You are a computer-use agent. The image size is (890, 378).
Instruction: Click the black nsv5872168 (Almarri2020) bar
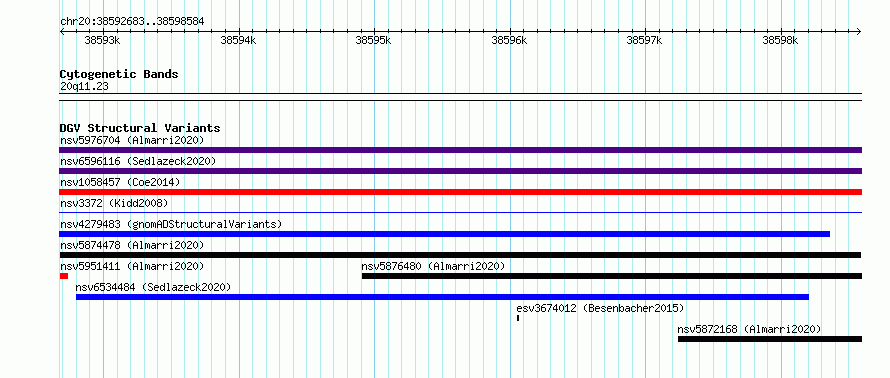click(x=770, y=339)
